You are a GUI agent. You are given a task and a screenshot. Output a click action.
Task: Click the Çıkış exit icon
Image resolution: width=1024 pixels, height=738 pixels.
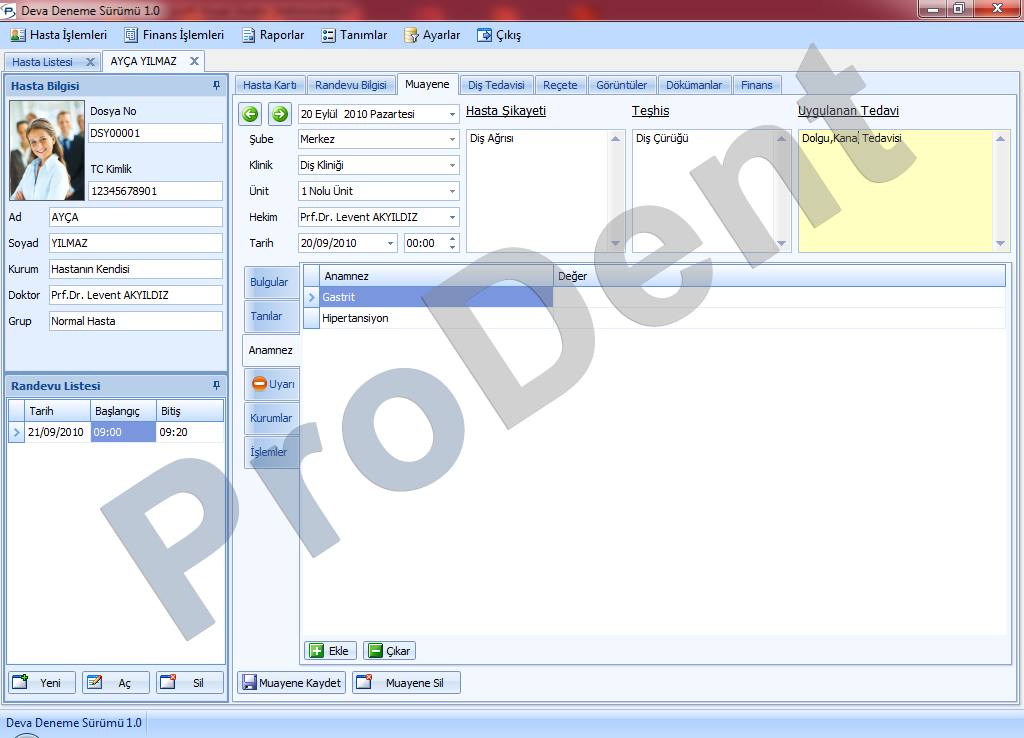(x=485, y=35)
